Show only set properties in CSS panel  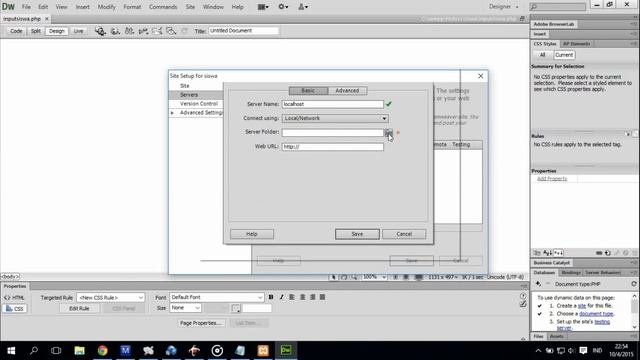click(559, 253)
